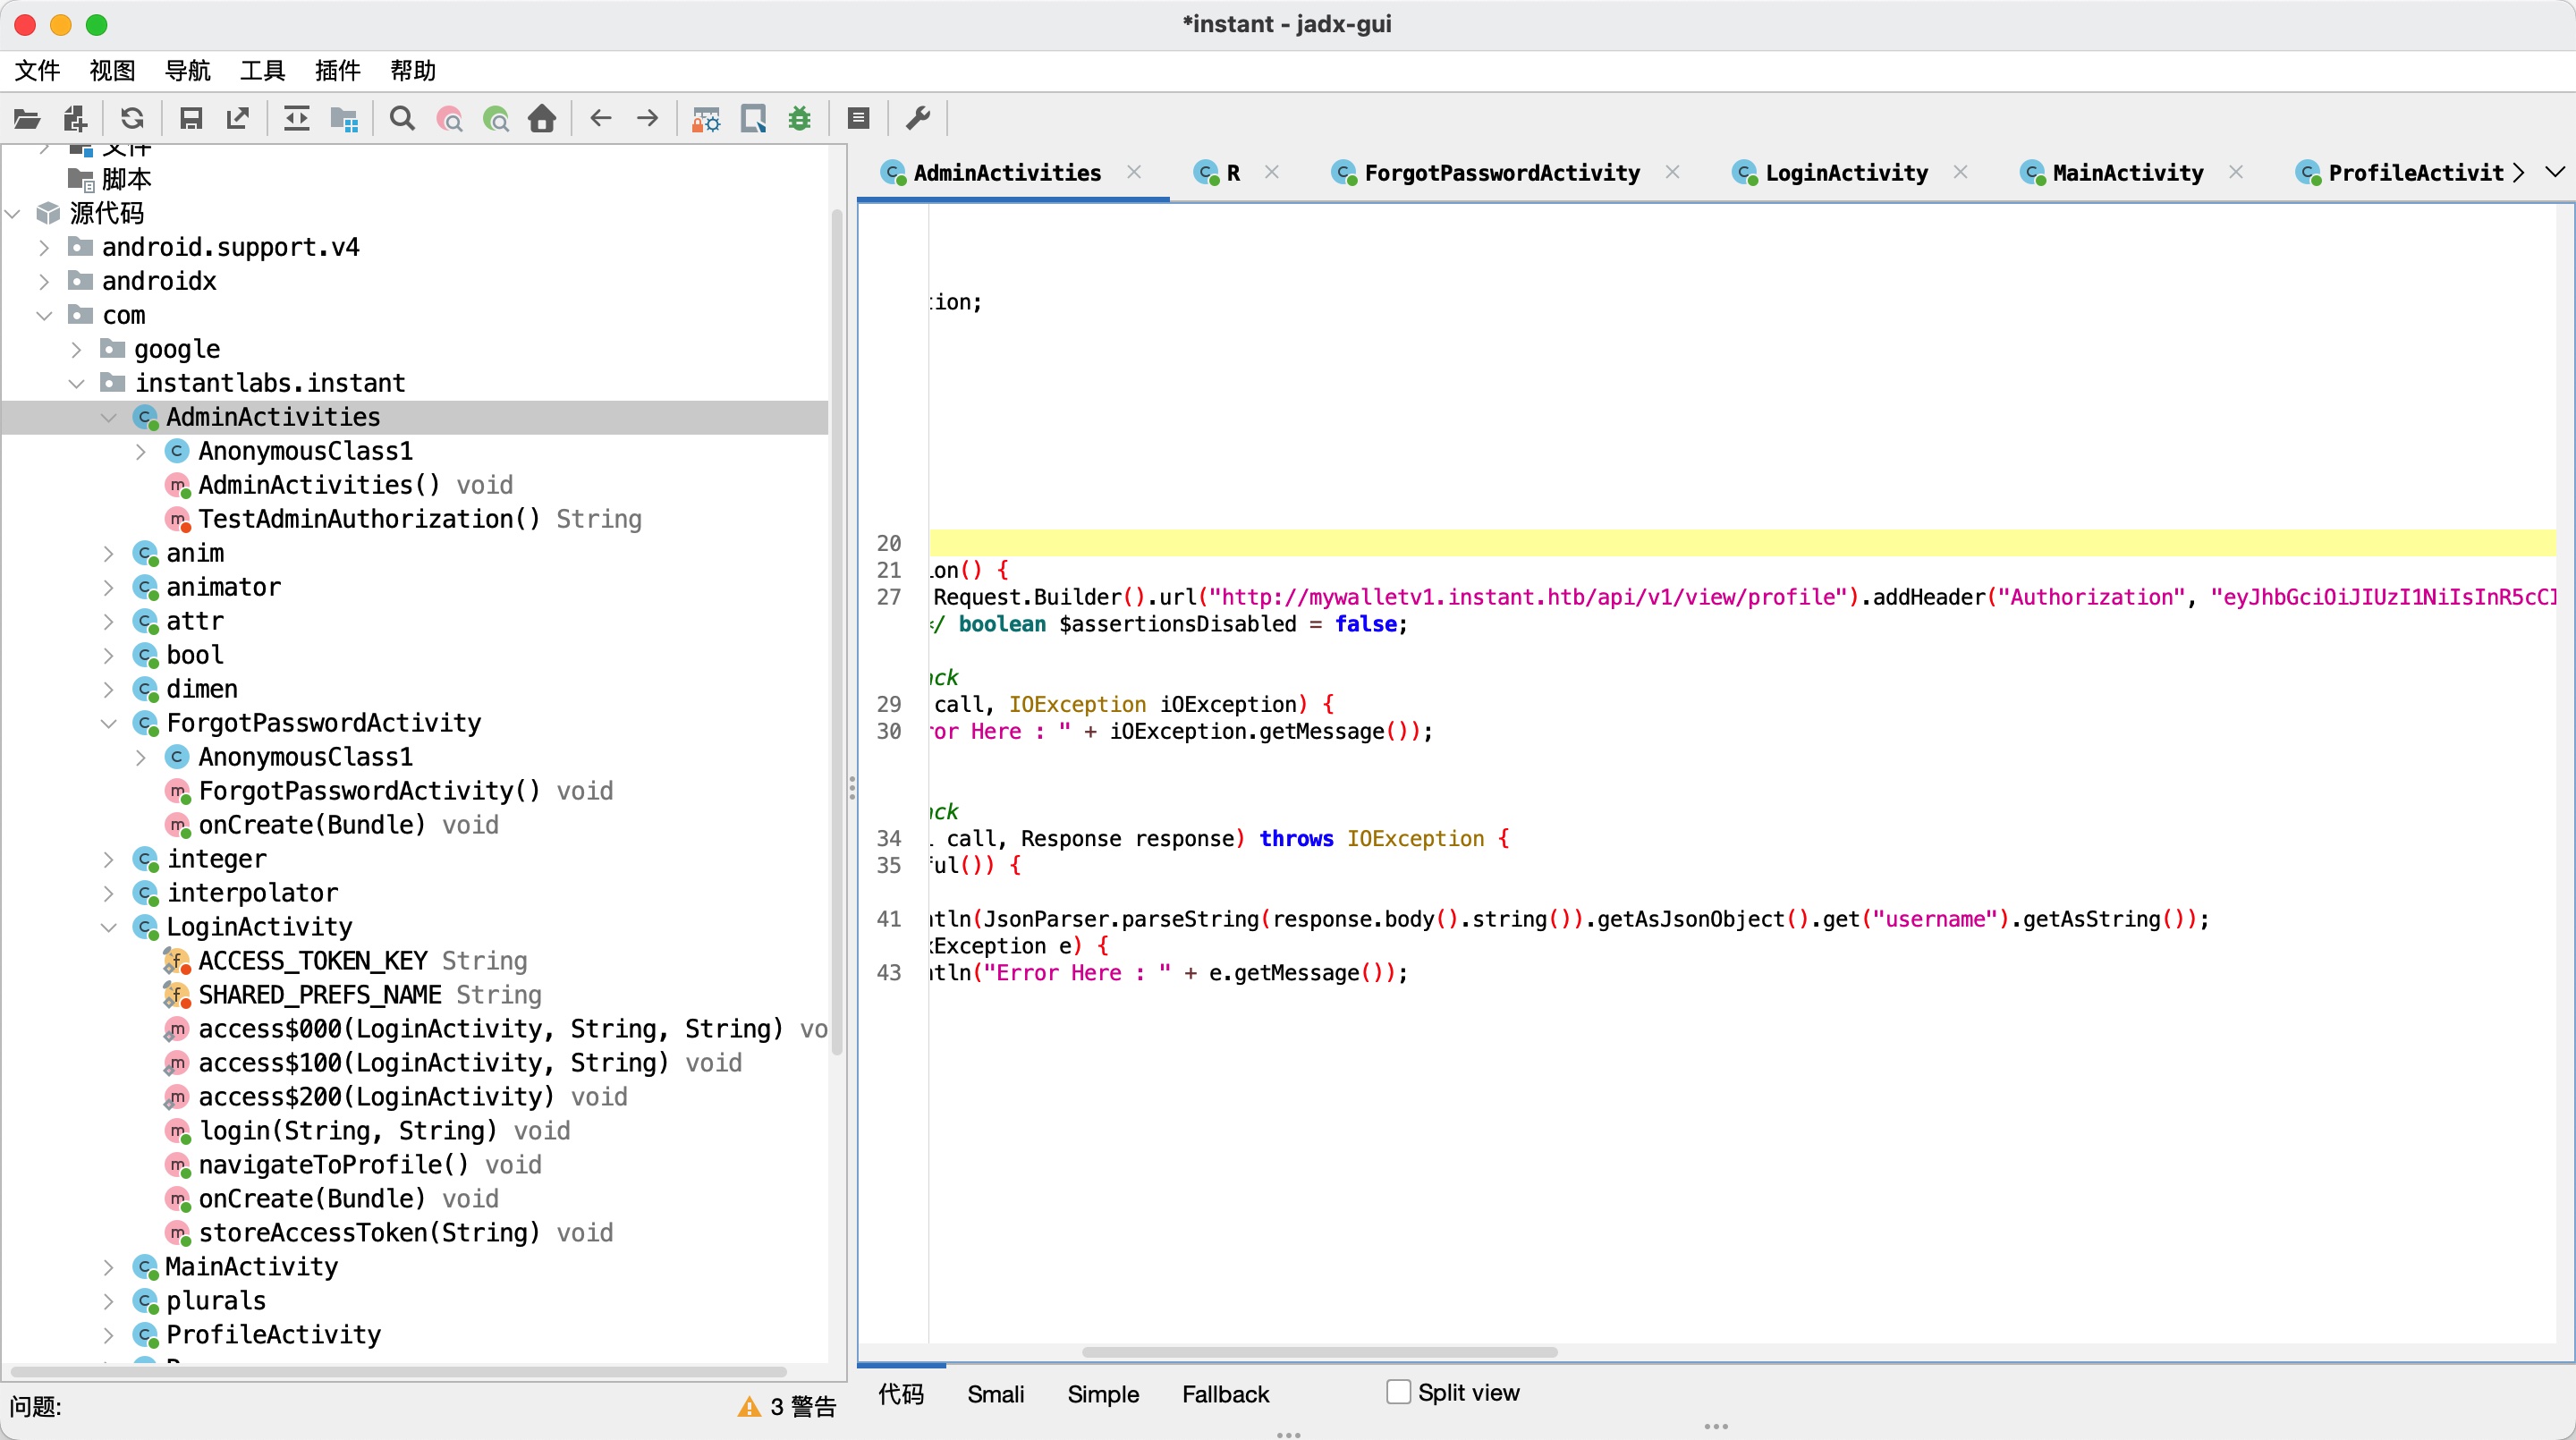Switch to the LoginActivity tab
Image resolution: width=2576 pixels, height=1440 pixels.
click(x=1845, y=173)
